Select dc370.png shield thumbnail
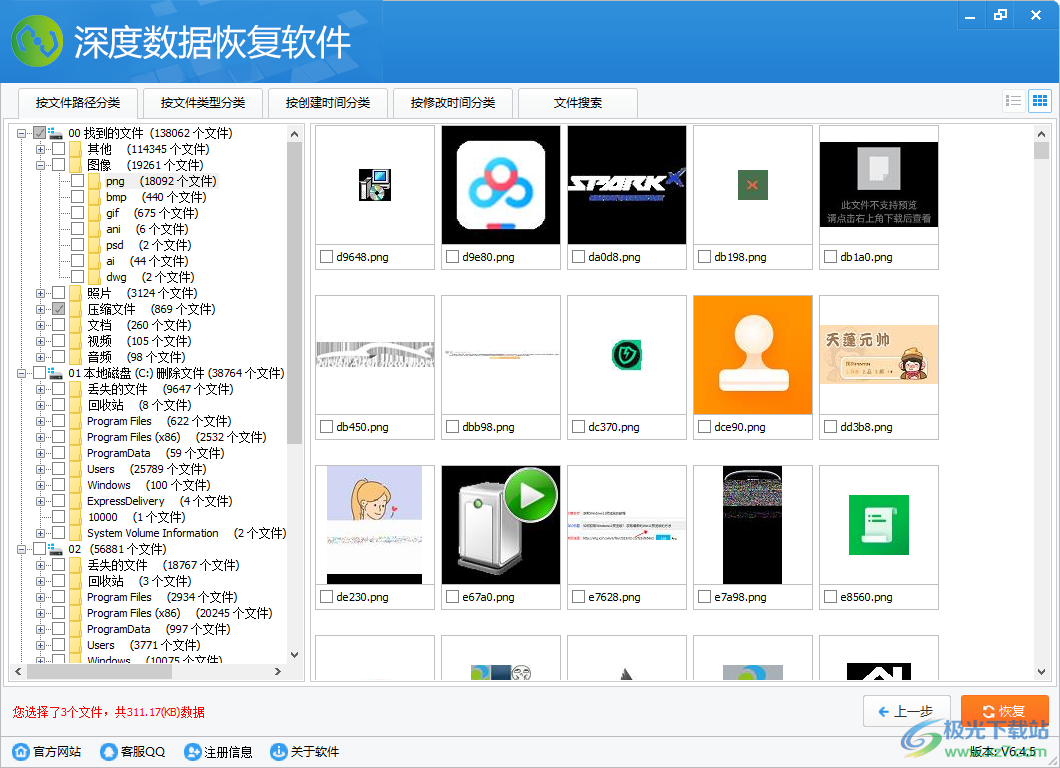 pos(627,355)
